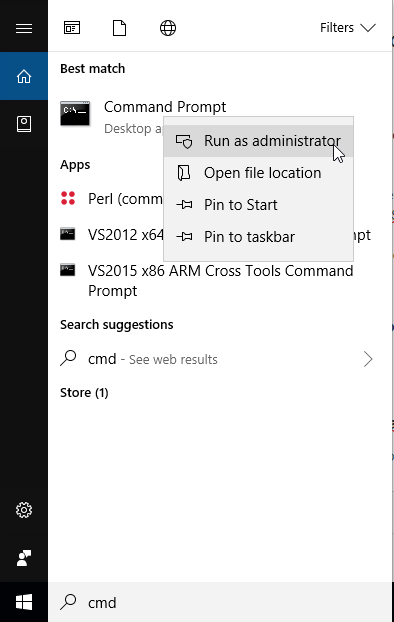Open the Settings gear icon
The image size is (394, 622).
click(24, 510)
